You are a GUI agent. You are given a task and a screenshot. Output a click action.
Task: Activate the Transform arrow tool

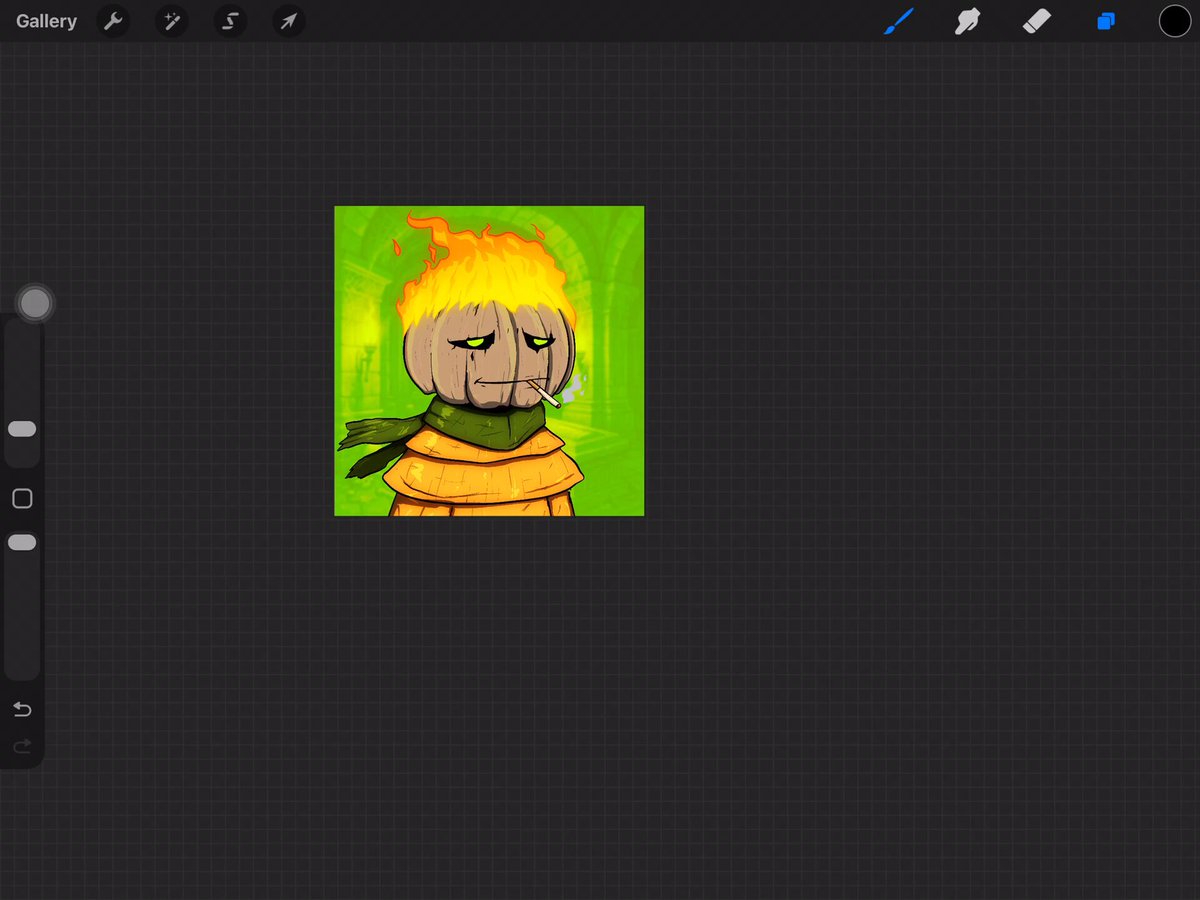(x=289, y=21)
